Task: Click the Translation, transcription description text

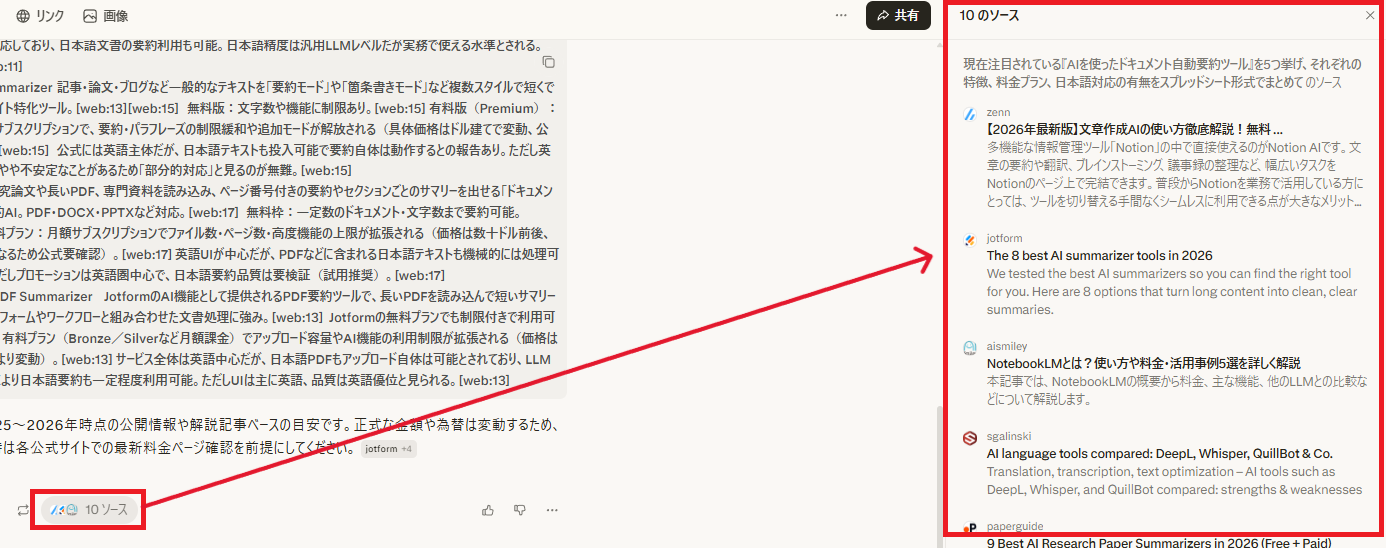Action: (1174, 481)
